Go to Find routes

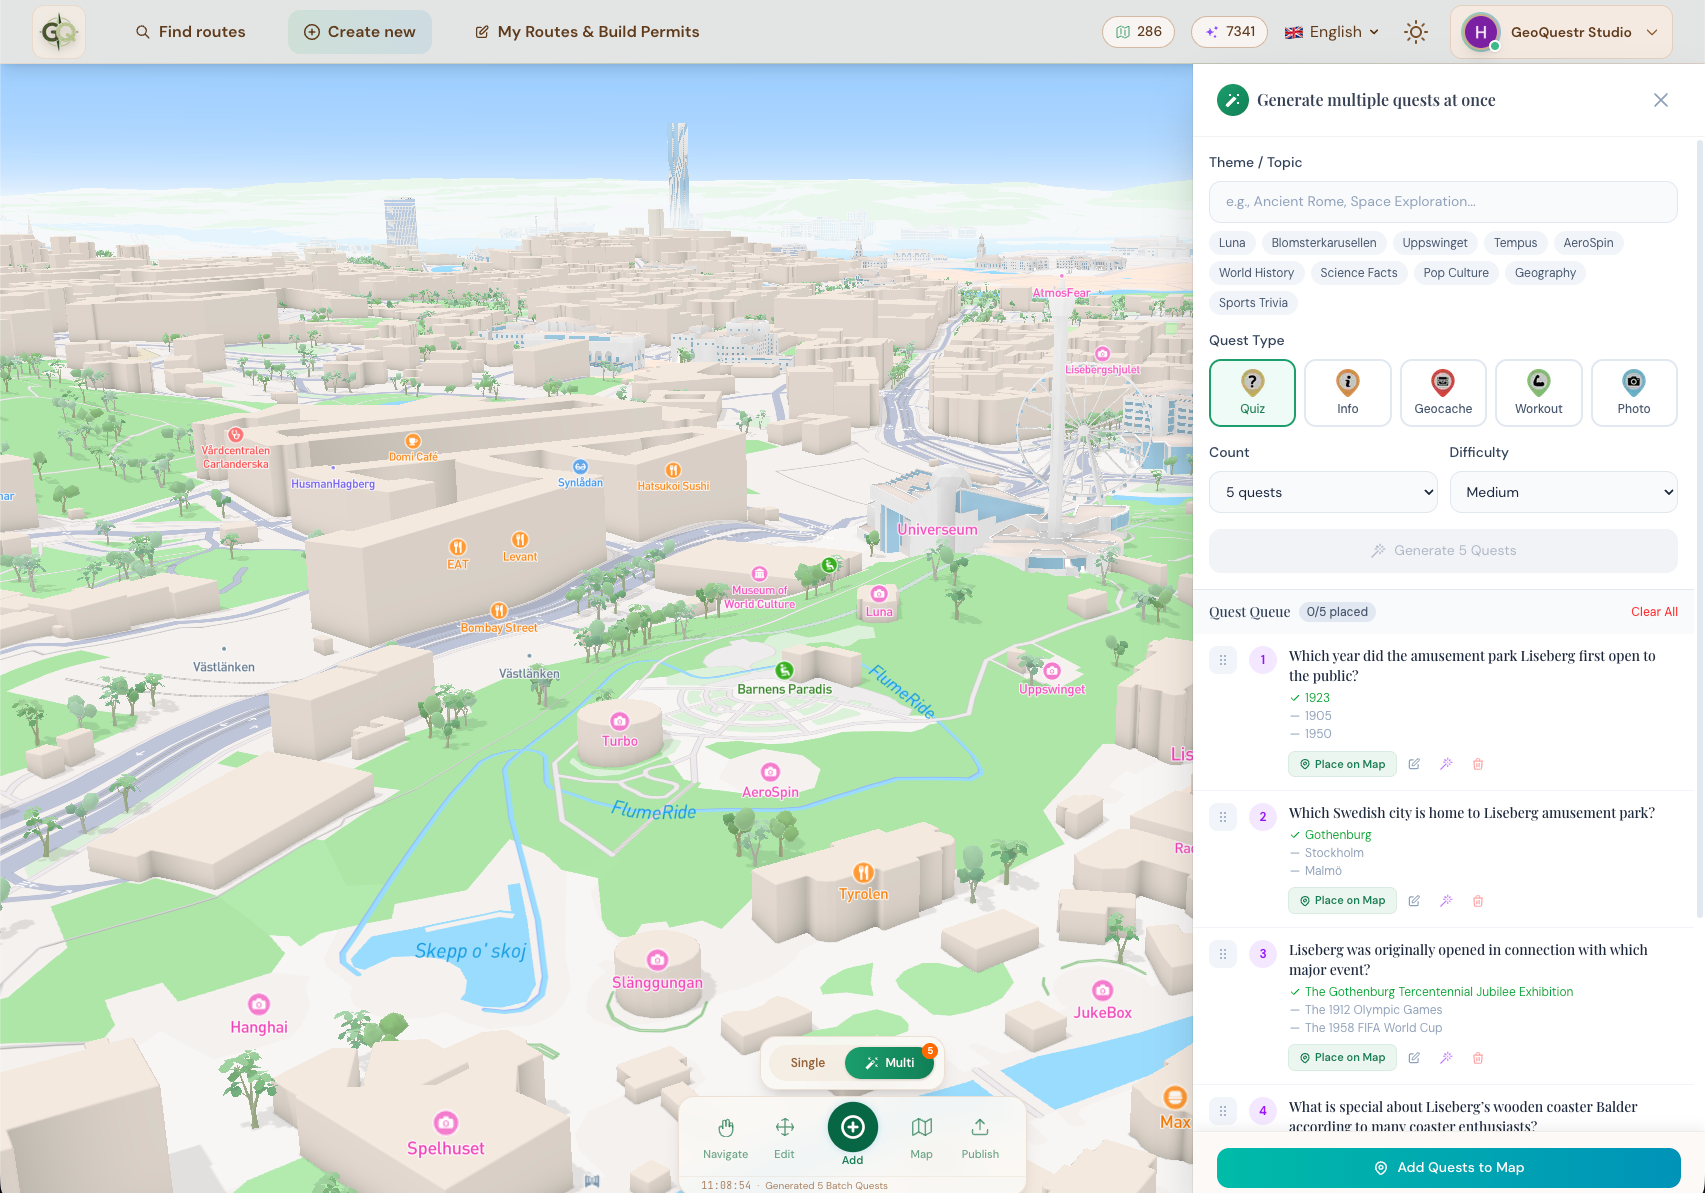point(190,31)
